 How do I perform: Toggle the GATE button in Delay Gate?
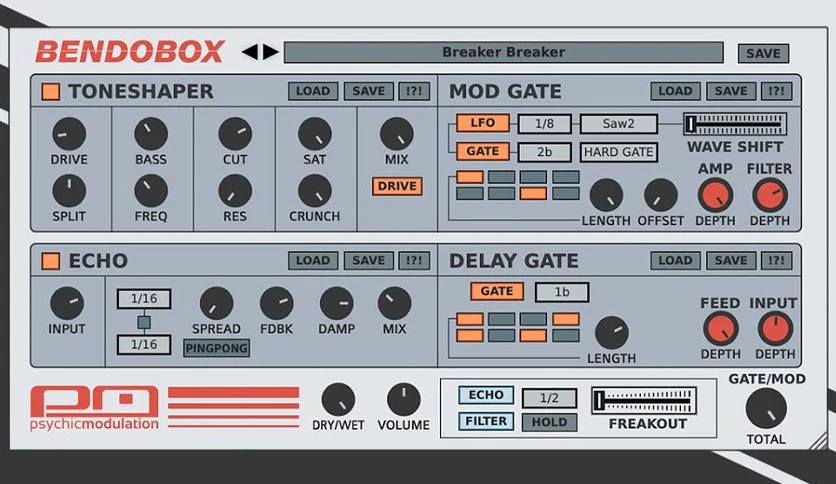pyautogui.click(x=497, y=291)
